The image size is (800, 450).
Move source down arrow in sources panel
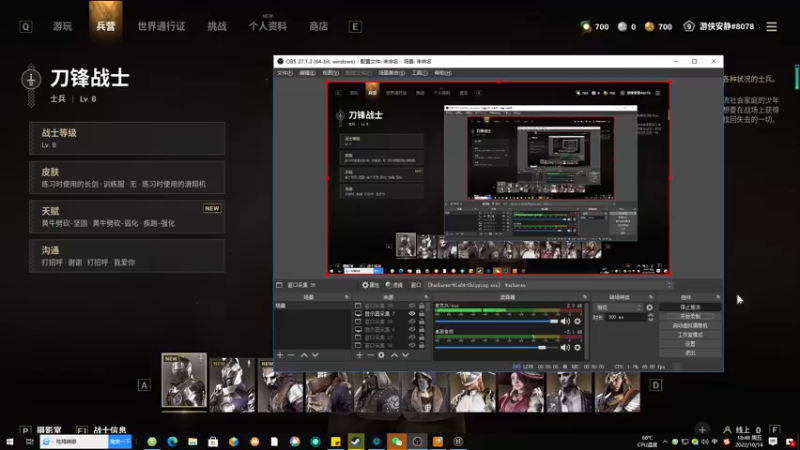click(405, 355)
